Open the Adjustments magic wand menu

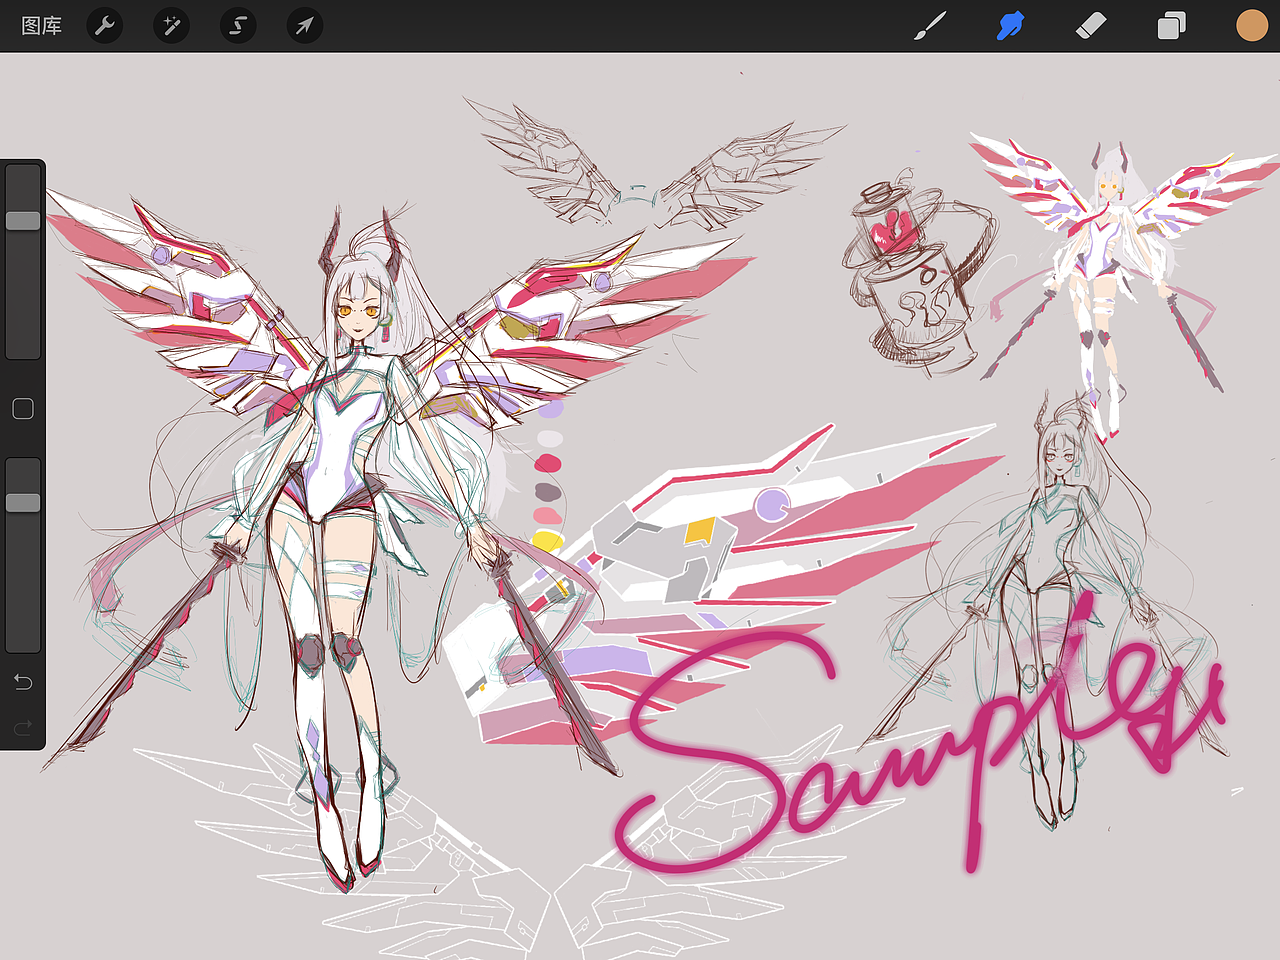(171, 25)
